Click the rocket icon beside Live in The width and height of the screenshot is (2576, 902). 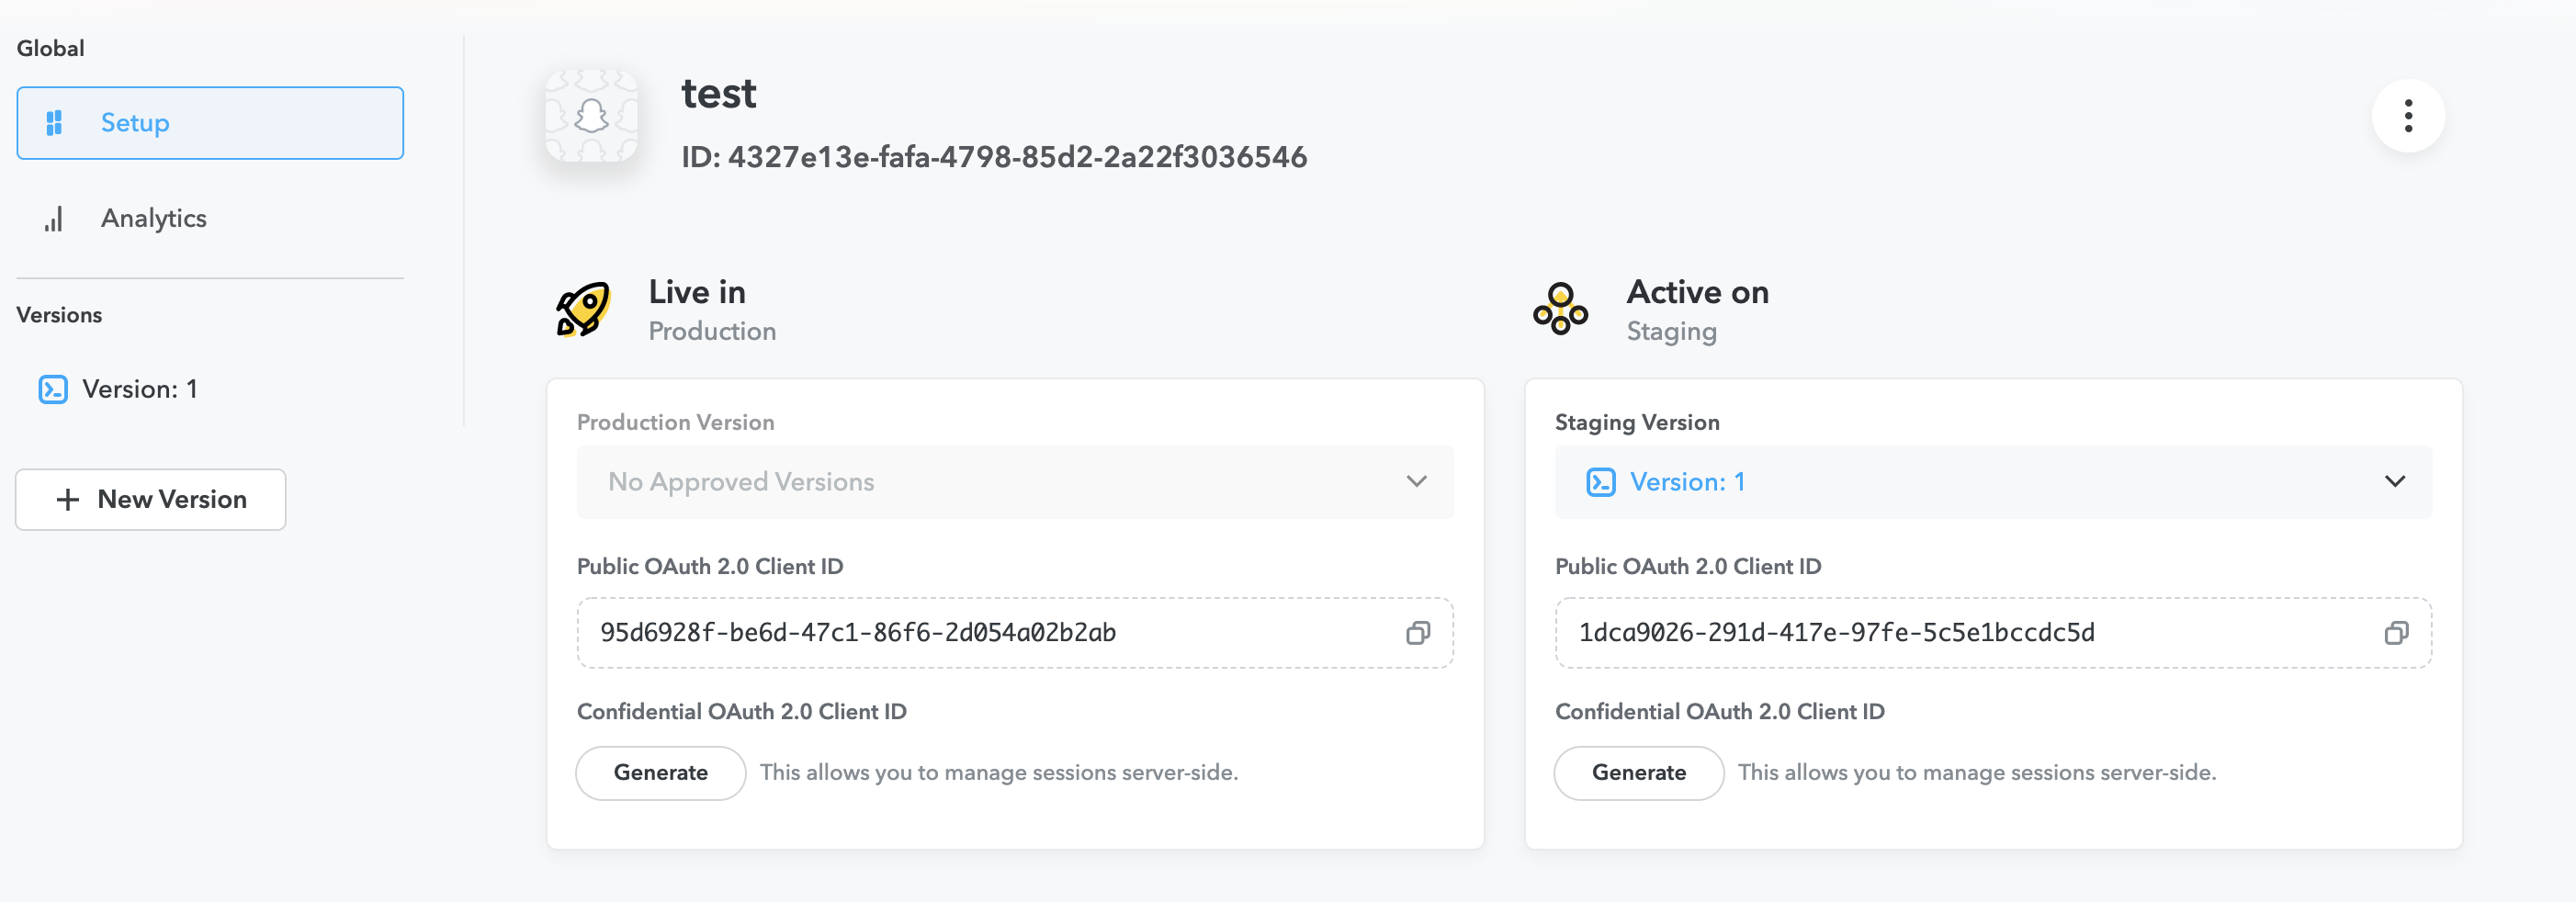point(583,309)
